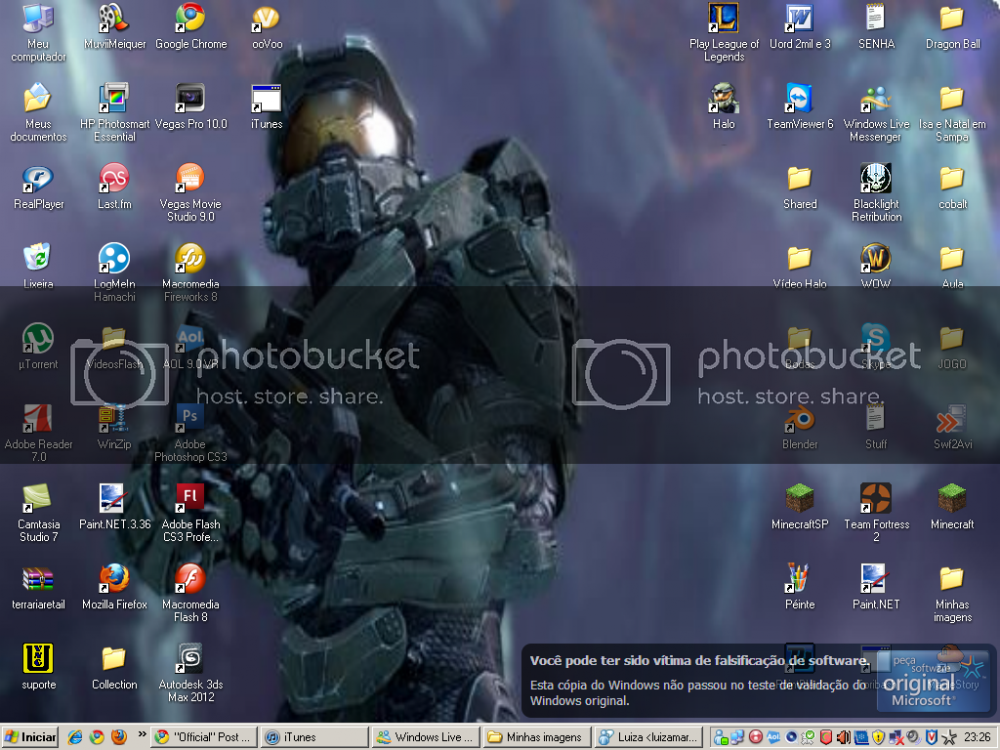Viewport: 1000px width, 750px height.
Task: Click the Dragon Ball folder
Action: click(x=952, y=27)
